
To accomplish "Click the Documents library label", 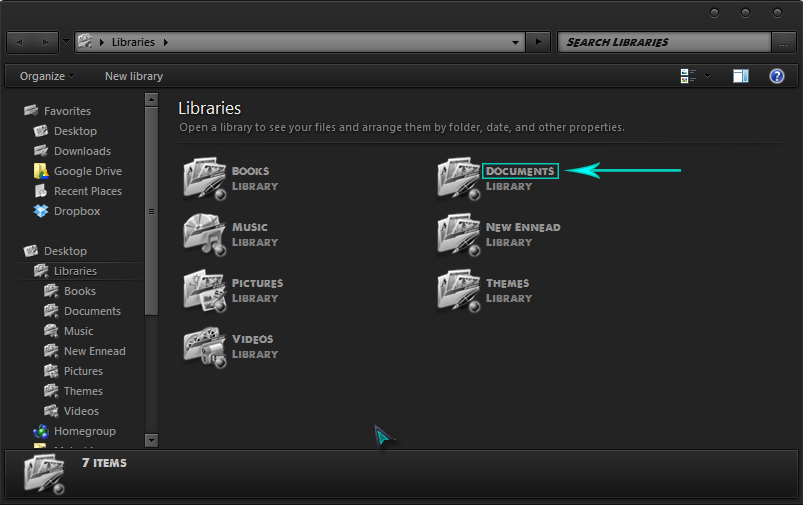I will coord(520,171).
